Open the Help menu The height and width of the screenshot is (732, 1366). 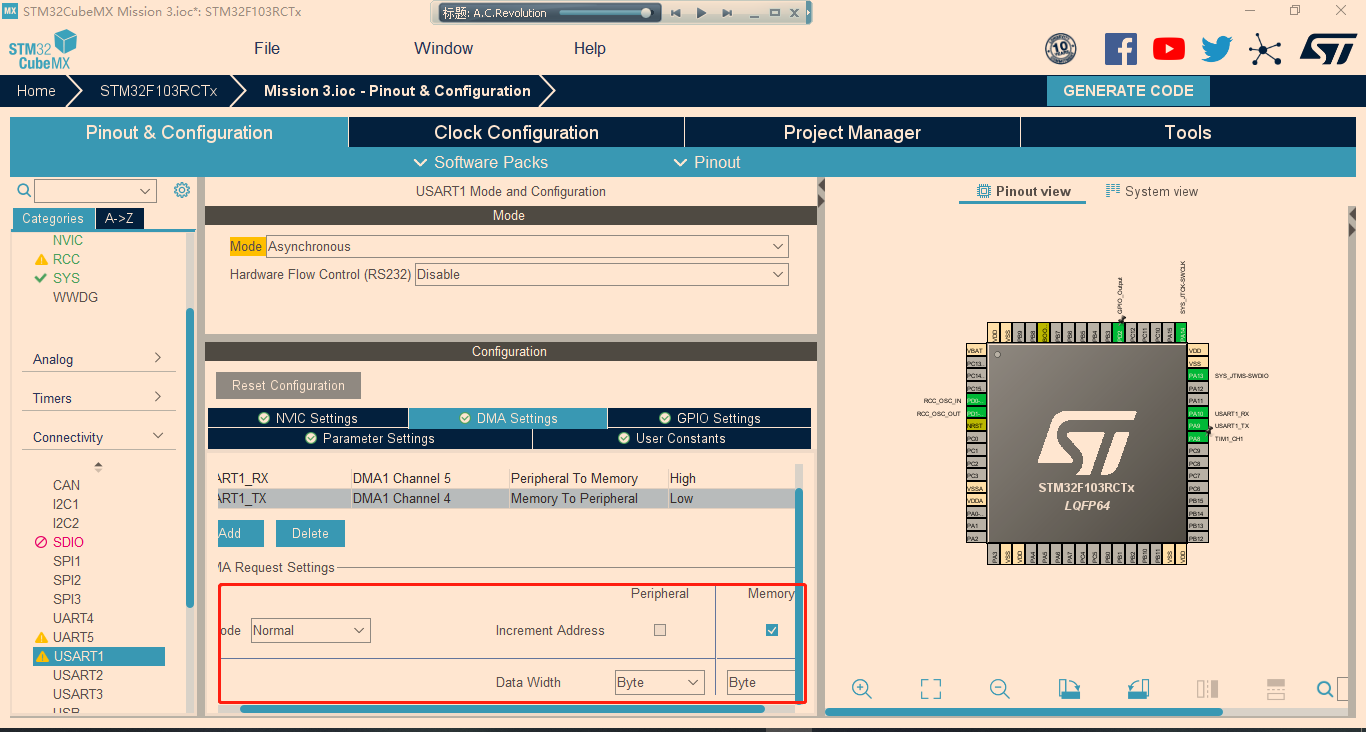(589, 48)
